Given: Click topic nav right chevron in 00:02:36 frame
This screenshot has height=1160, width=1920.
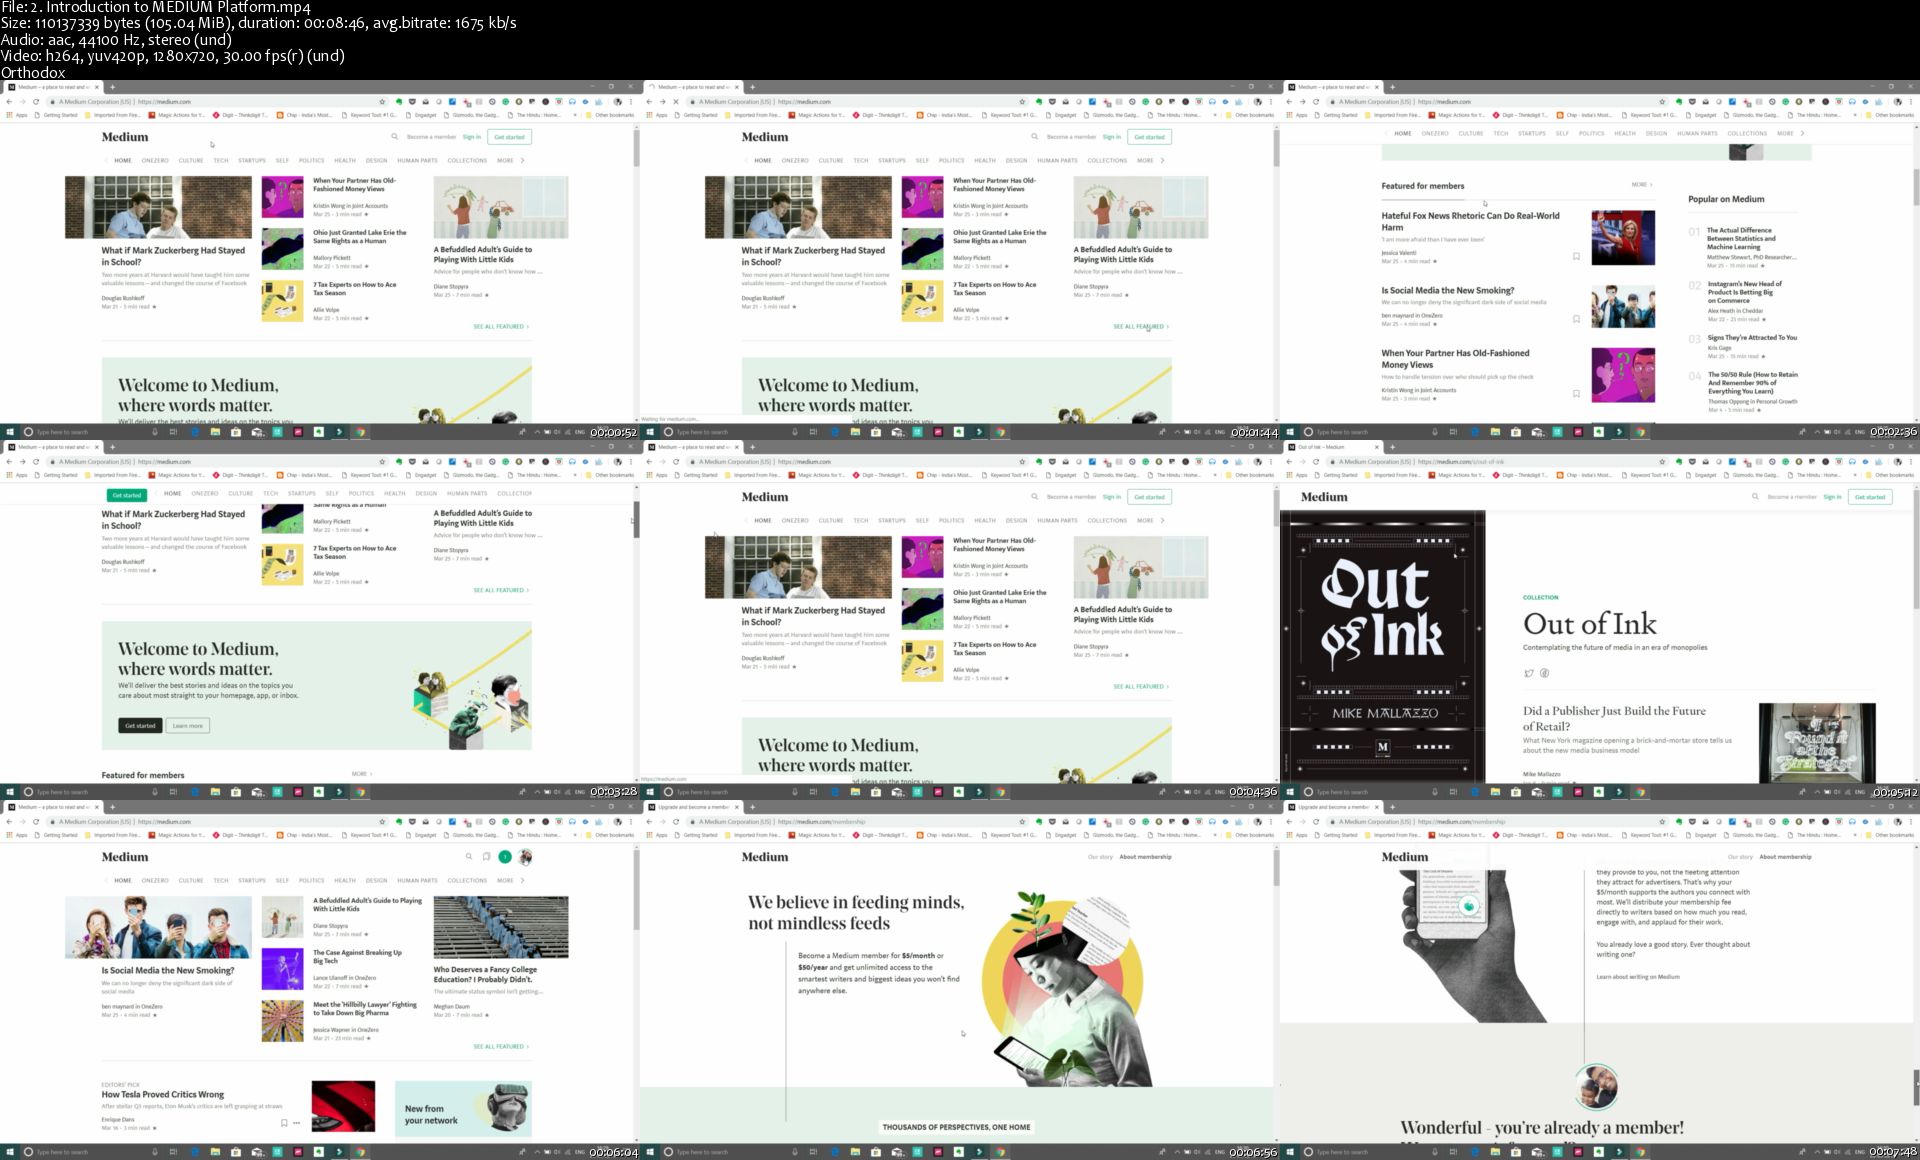Looking at the screenshot, I should pyautogui.click(x=1803, y=133).
